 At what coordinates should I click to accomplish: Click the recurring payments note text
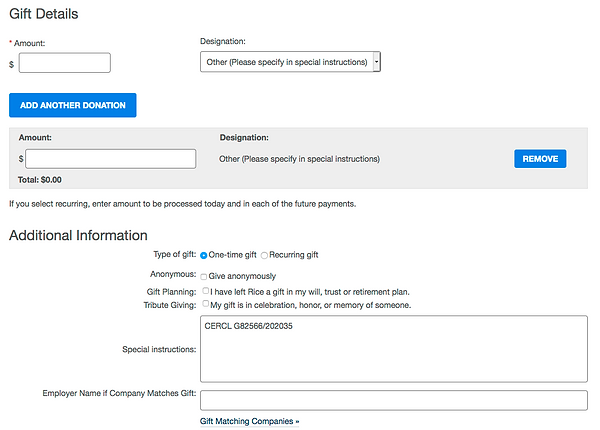pyautogui.click(x=183, y=204)
